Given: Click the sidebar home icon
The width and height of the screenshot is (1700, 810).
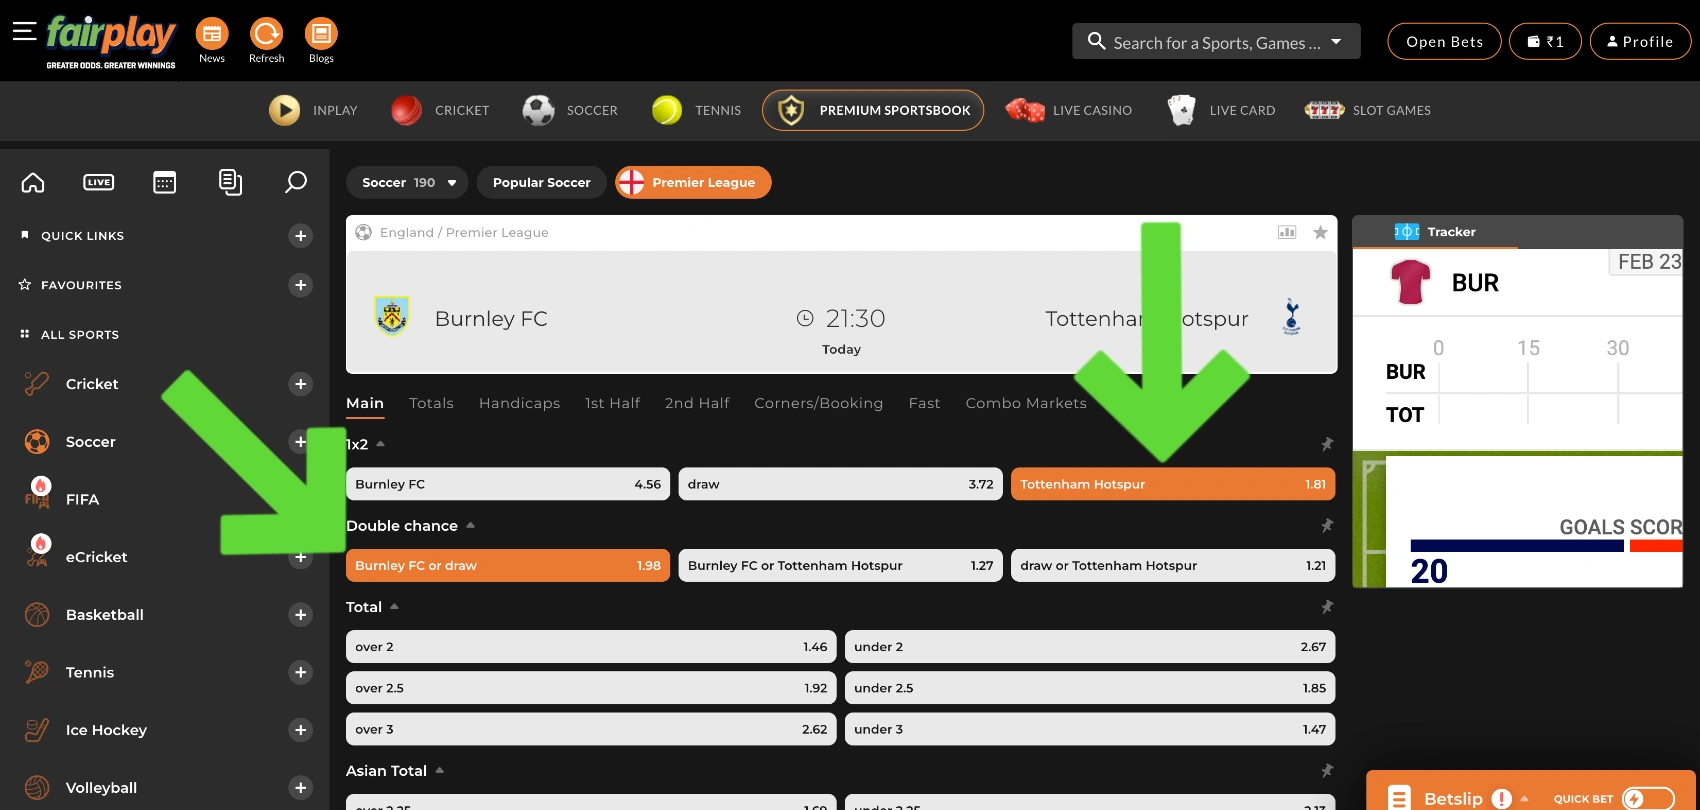Looking at the screenshot, I should [x=33, y=182].
